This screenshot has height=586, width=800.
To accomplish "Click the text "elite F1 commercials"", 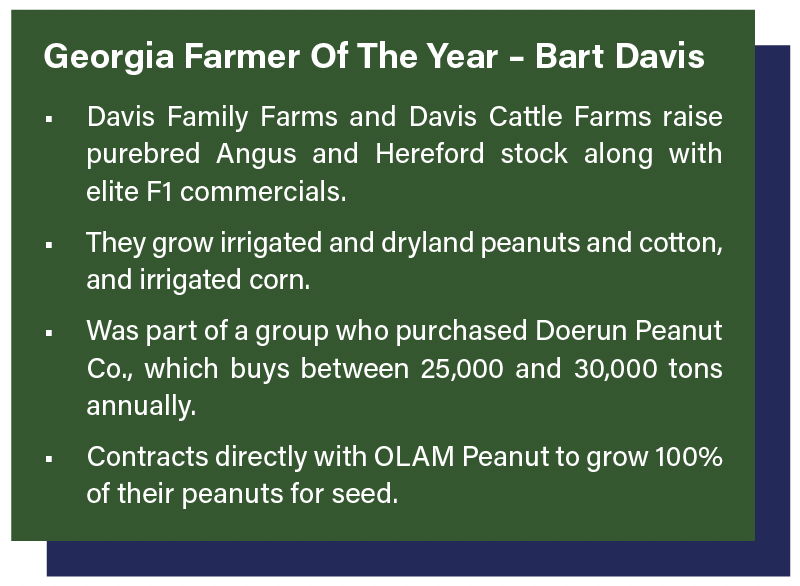I will point(216,192).
